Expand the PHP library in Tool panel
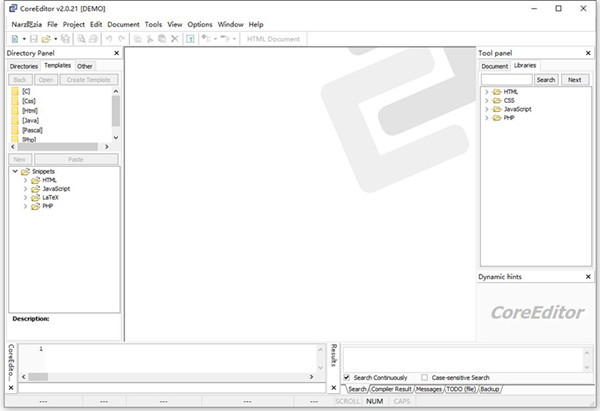The width and height of the screenshot is (600, 411). coord(486,118)
